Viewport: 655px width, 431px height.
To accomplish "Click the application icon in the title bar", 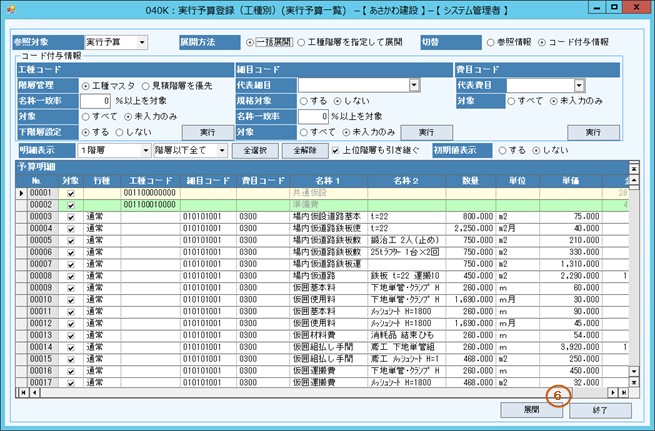I will [x=12, y=10].
